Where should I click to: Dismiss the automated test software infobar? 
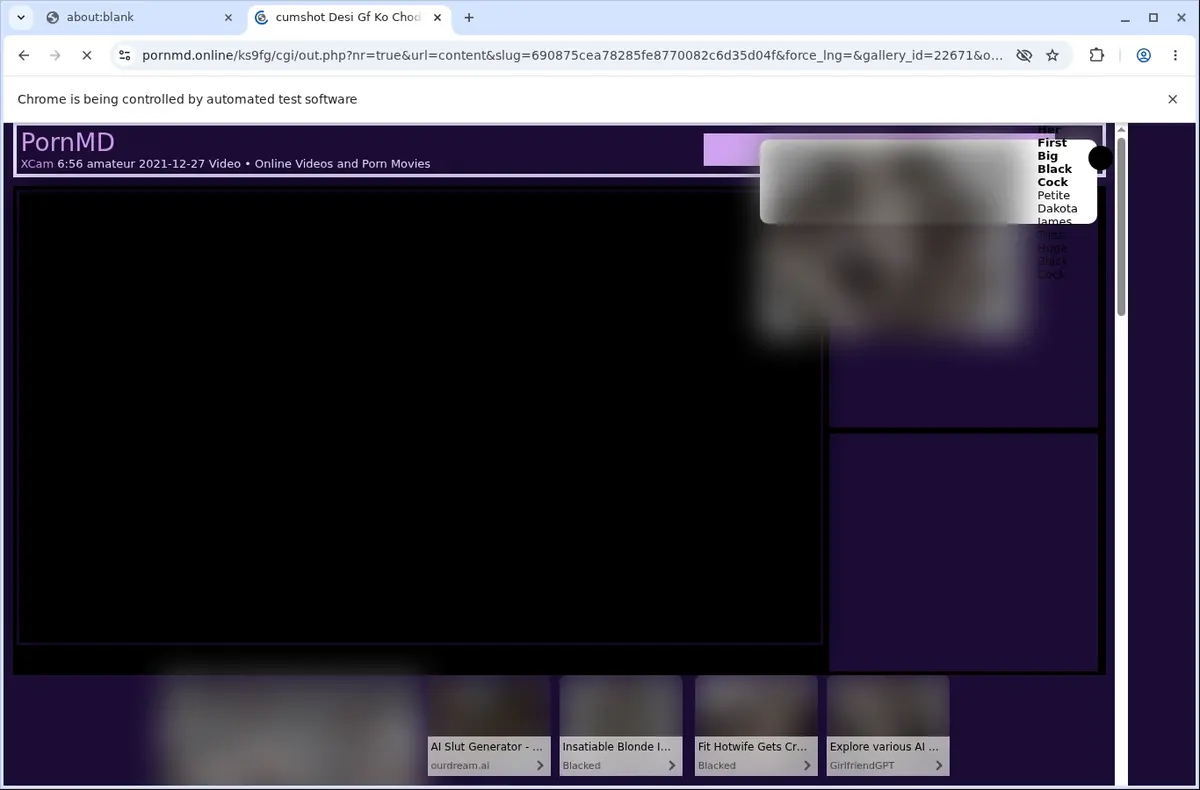click(x=1173, y=99)
